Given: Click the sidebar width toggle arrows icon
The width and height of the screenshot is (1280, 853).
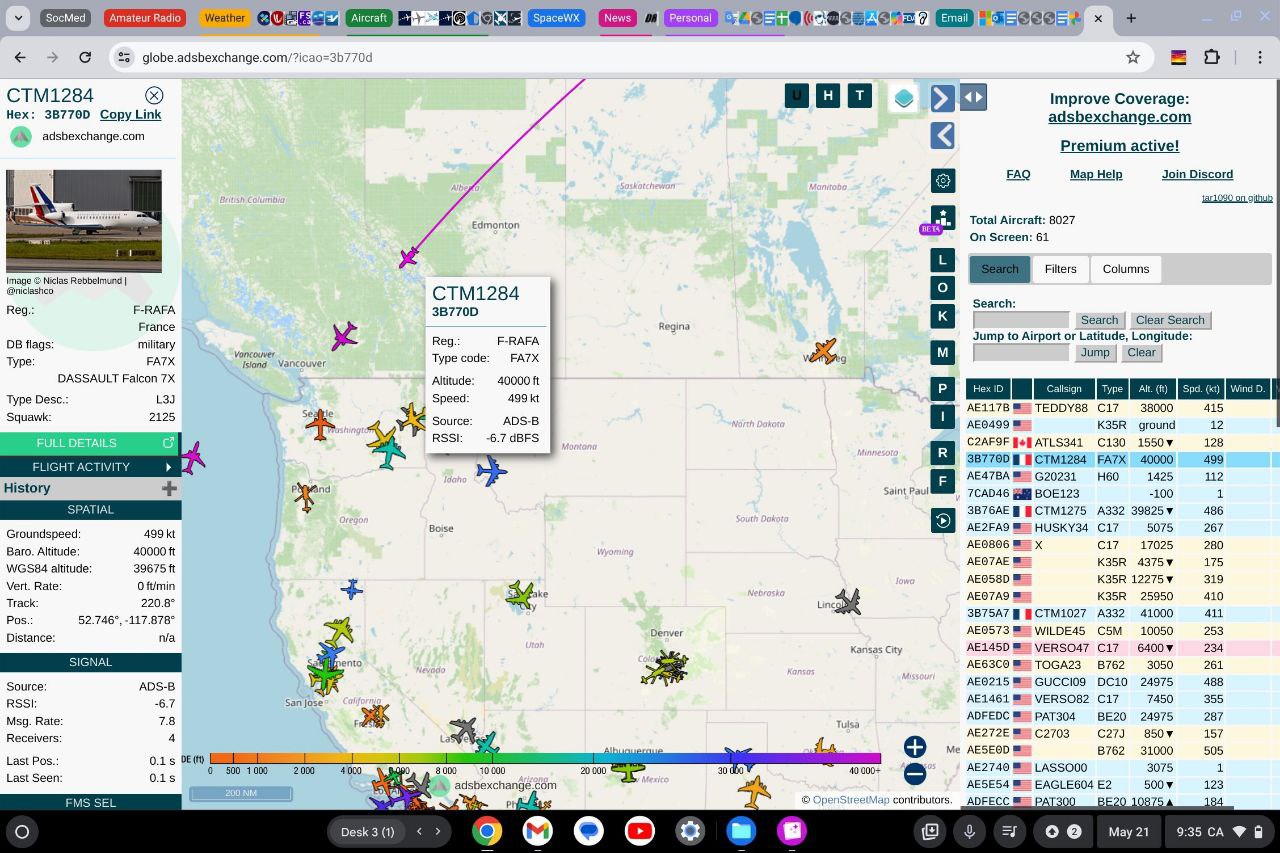Looking at the screenshot, I should pyautogui.click(x=973, y=97).
